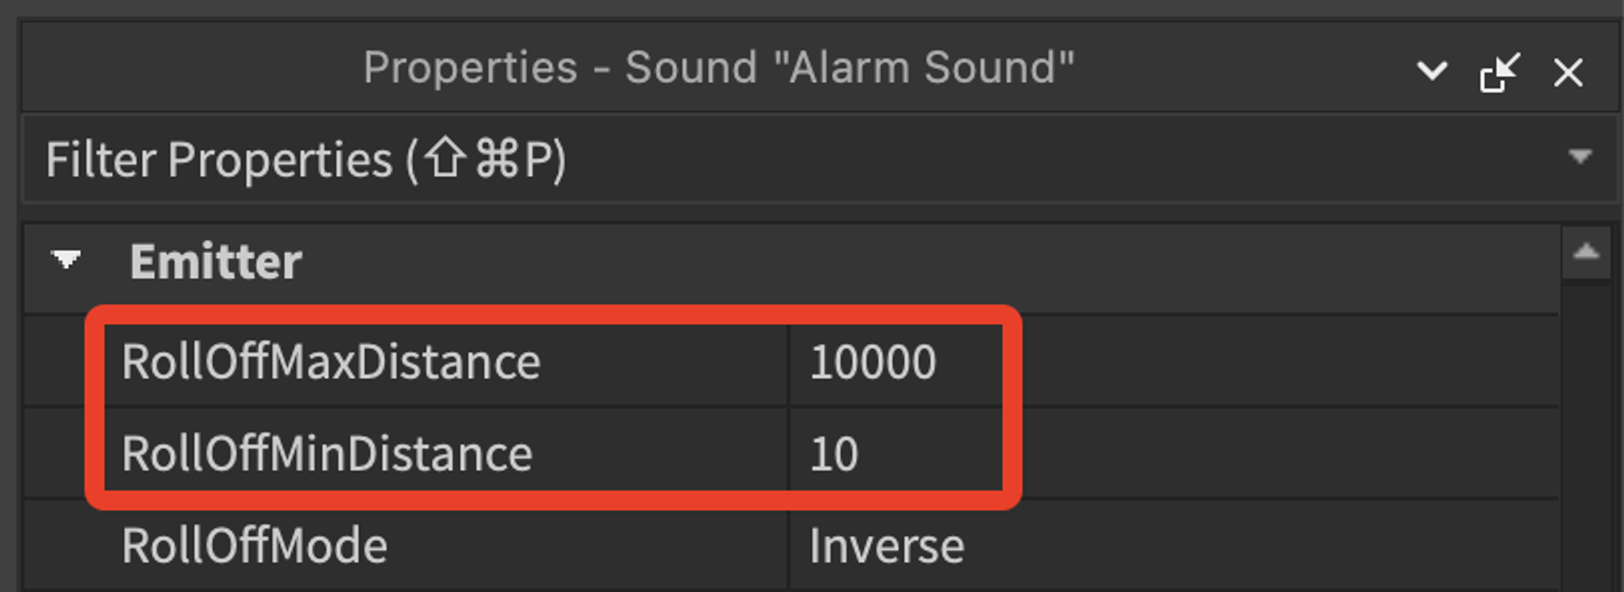Click the Properties - Sound "Alarm Sound" title
Image resolution: width=1624 pixels, height=592 pixels.
(718, 68)
